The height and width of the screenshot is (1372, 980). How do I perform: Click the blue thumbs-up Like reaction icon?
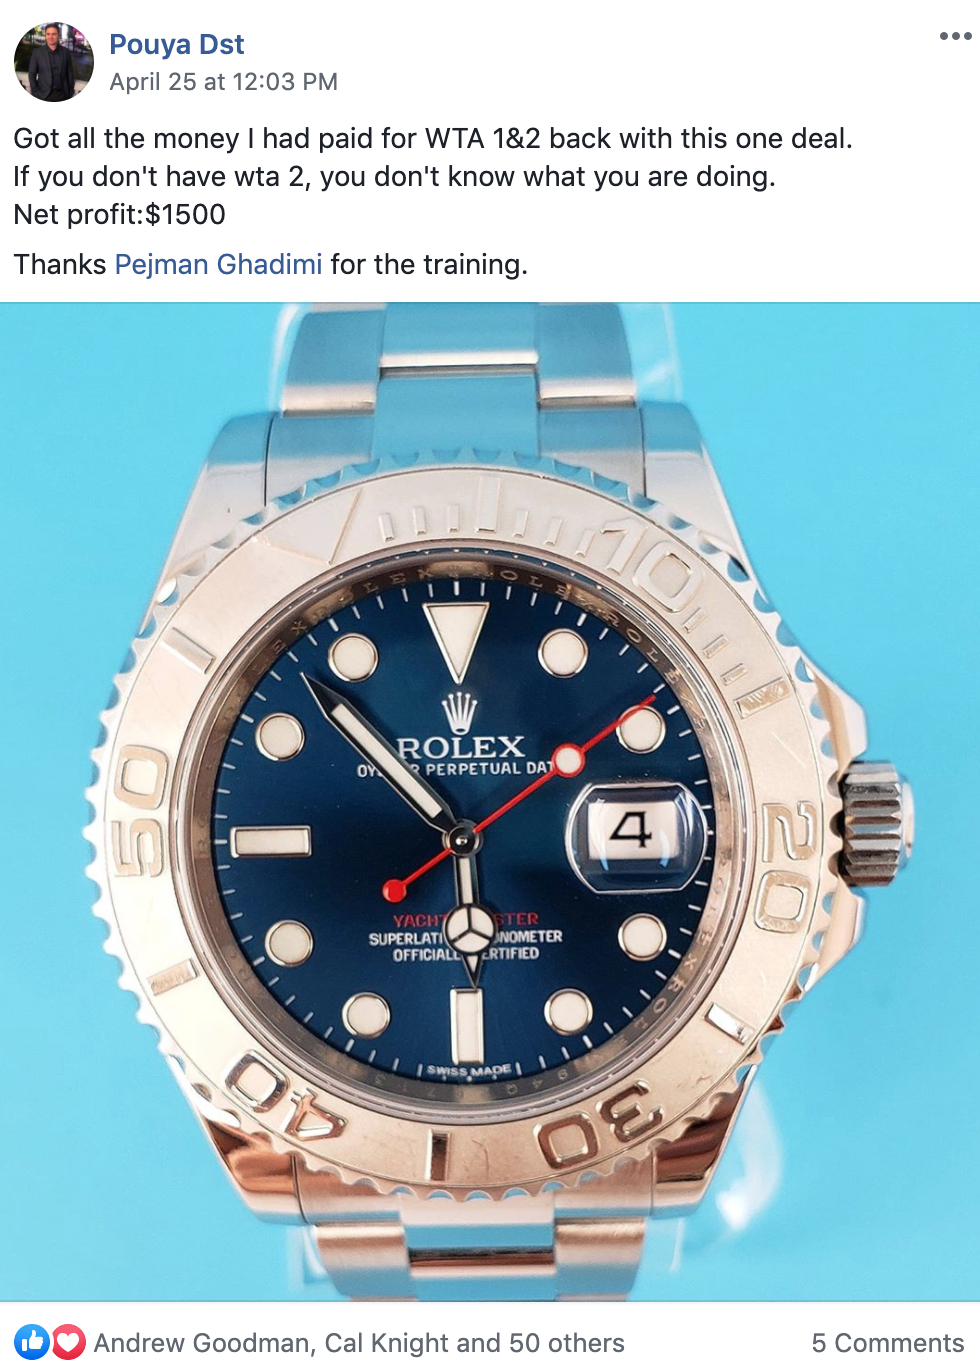[32, 1342]
